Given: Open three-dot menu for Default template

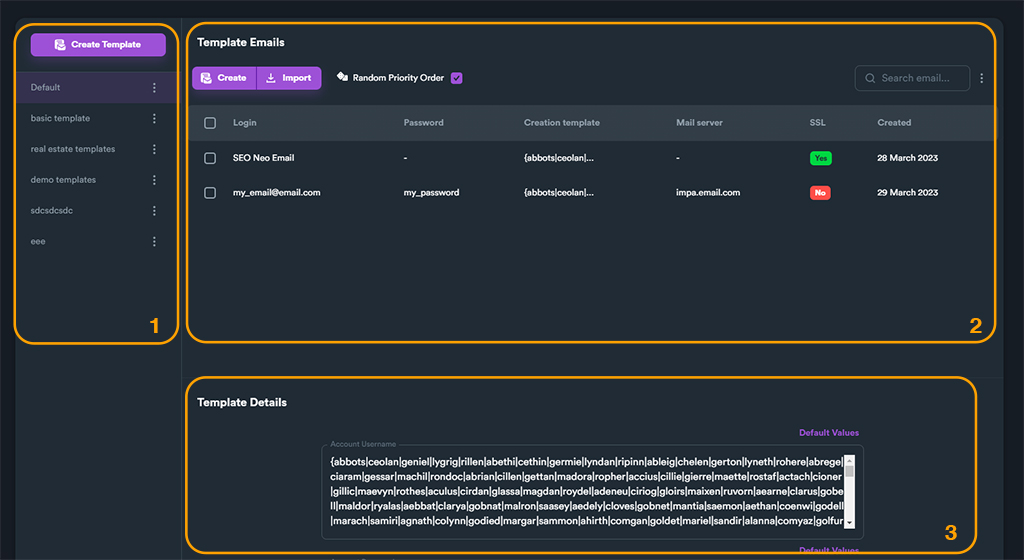Looking at the screenshot, I should tap(154, 88).
